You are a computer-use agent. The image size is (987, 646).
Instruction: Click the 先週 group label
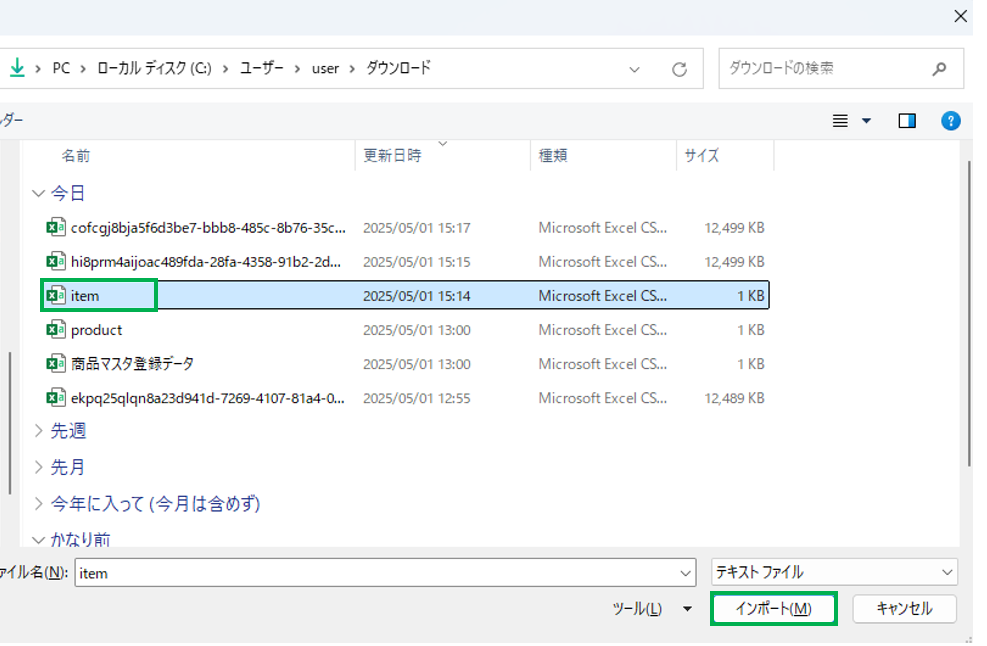68,431
